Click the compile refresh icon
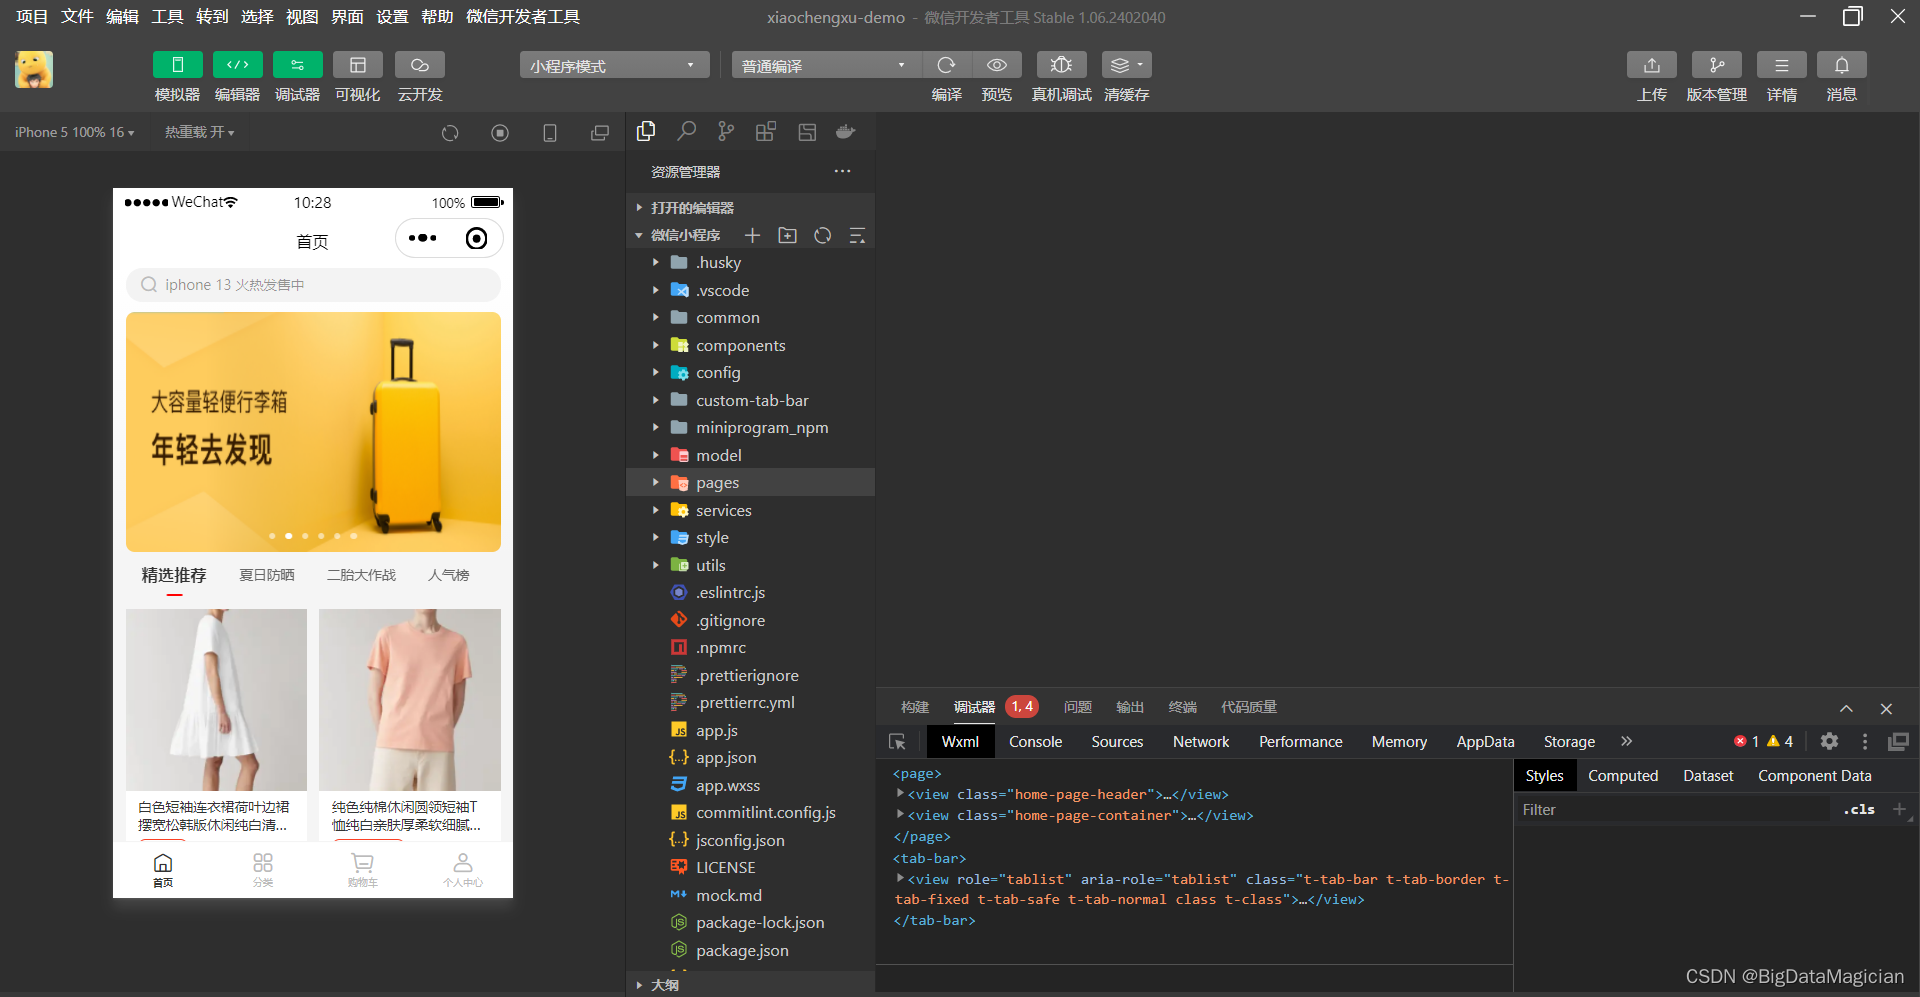Image resolution: width=1920 pixels, height=997 pixels. pos(946,65)
